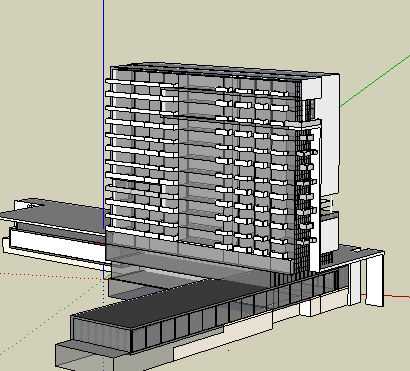Click the solid green axis line
Image resolution: width=410 pixels, height=371 pixels.
coord(375,80)
